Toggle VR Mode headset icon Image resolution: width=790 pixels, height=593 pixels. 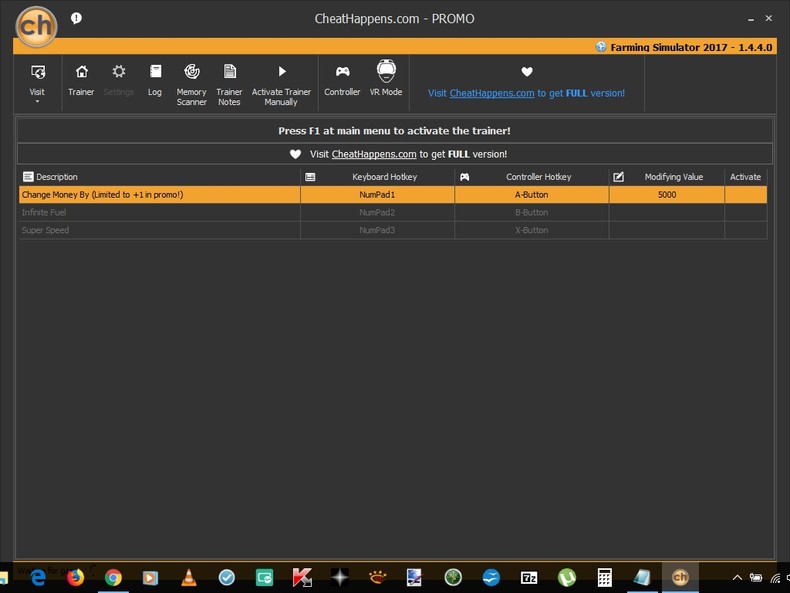pos(386,71)
